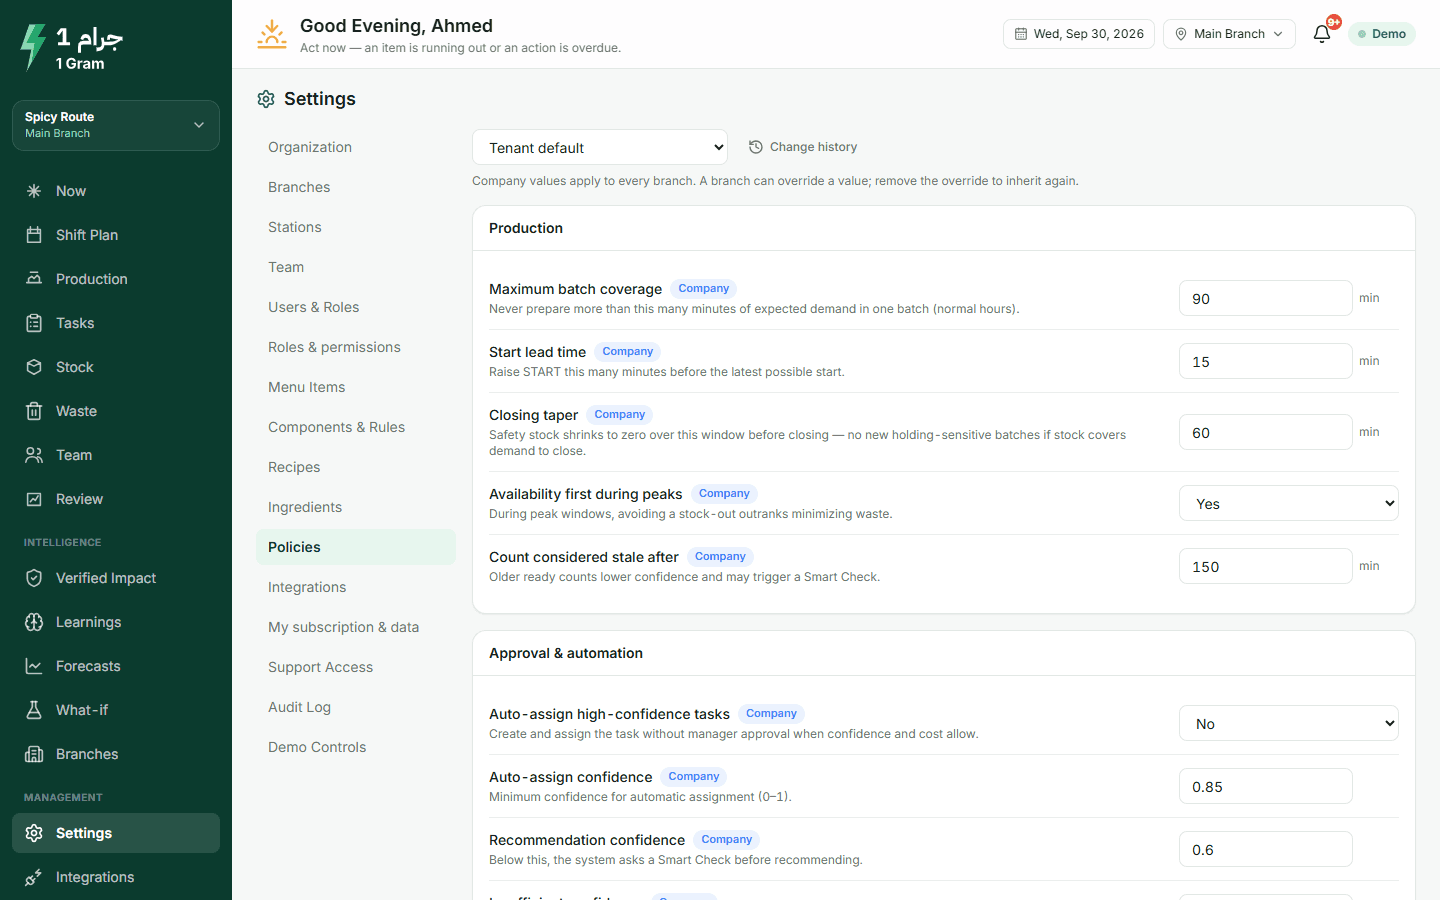
Task: Click the Change history link
Action: (803, 147)
